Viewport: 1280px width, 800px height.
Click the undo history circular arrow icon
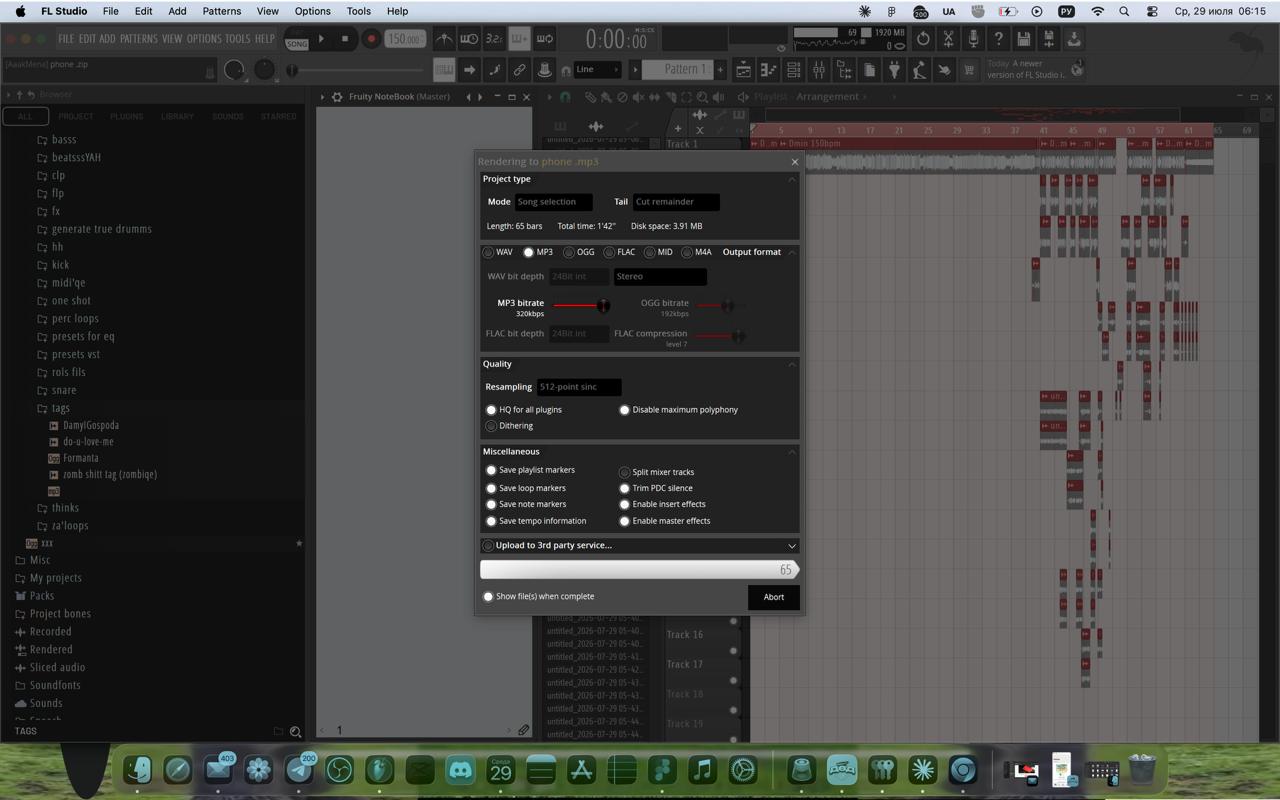(923, 39)
